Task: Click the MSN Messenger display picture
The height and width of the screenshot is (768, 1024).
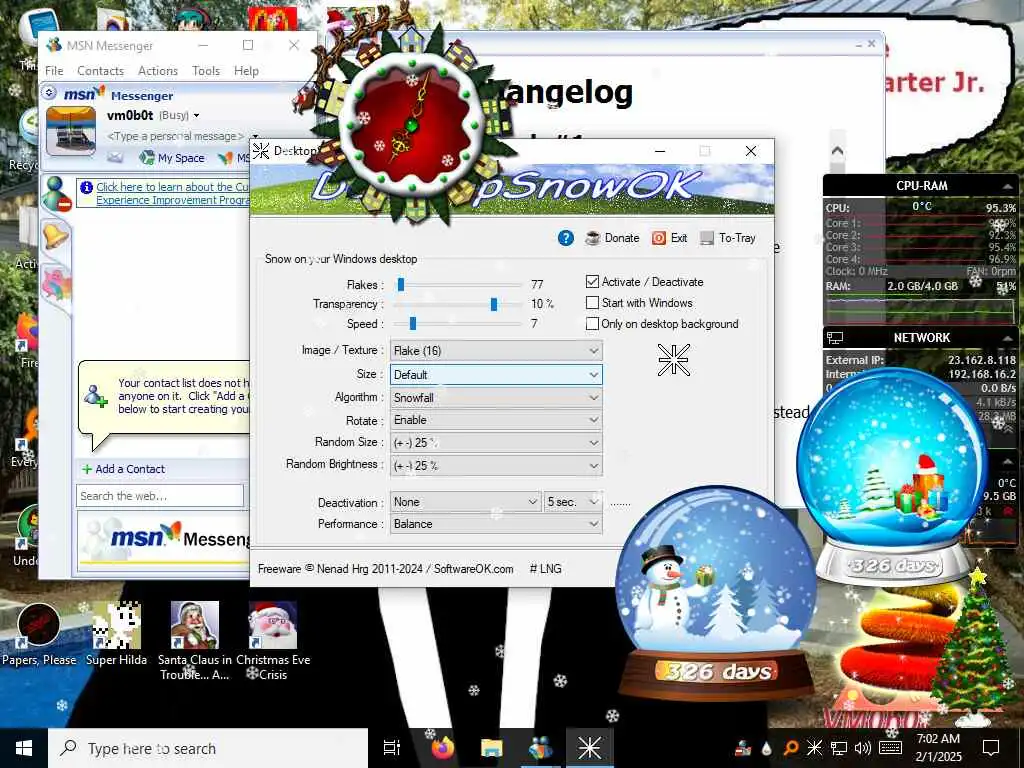Action: point(71,131)
